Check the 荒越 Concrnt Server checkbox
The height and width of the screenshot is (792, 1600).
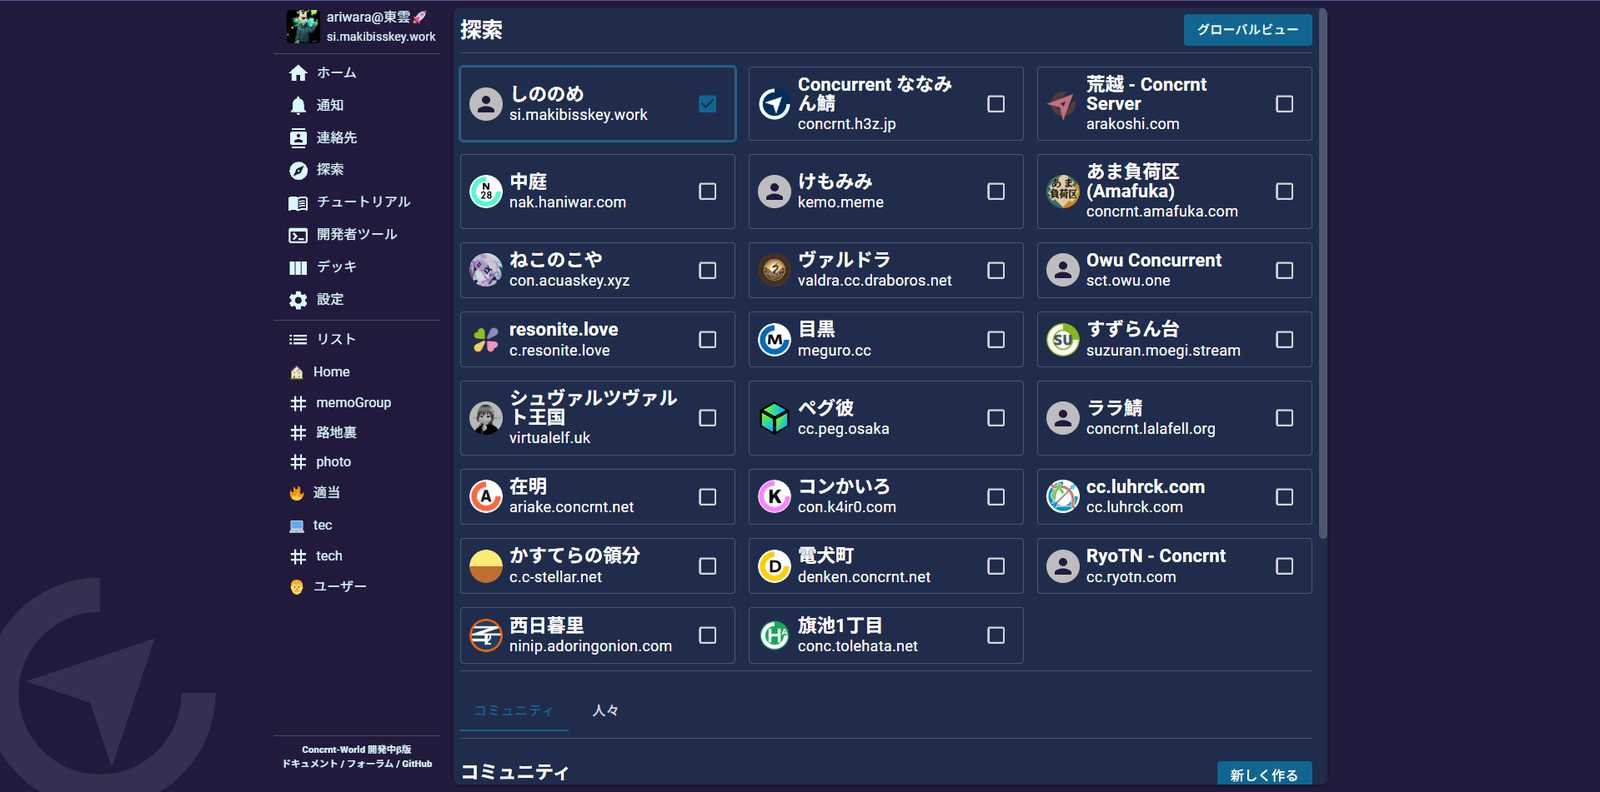point(1285,104)
